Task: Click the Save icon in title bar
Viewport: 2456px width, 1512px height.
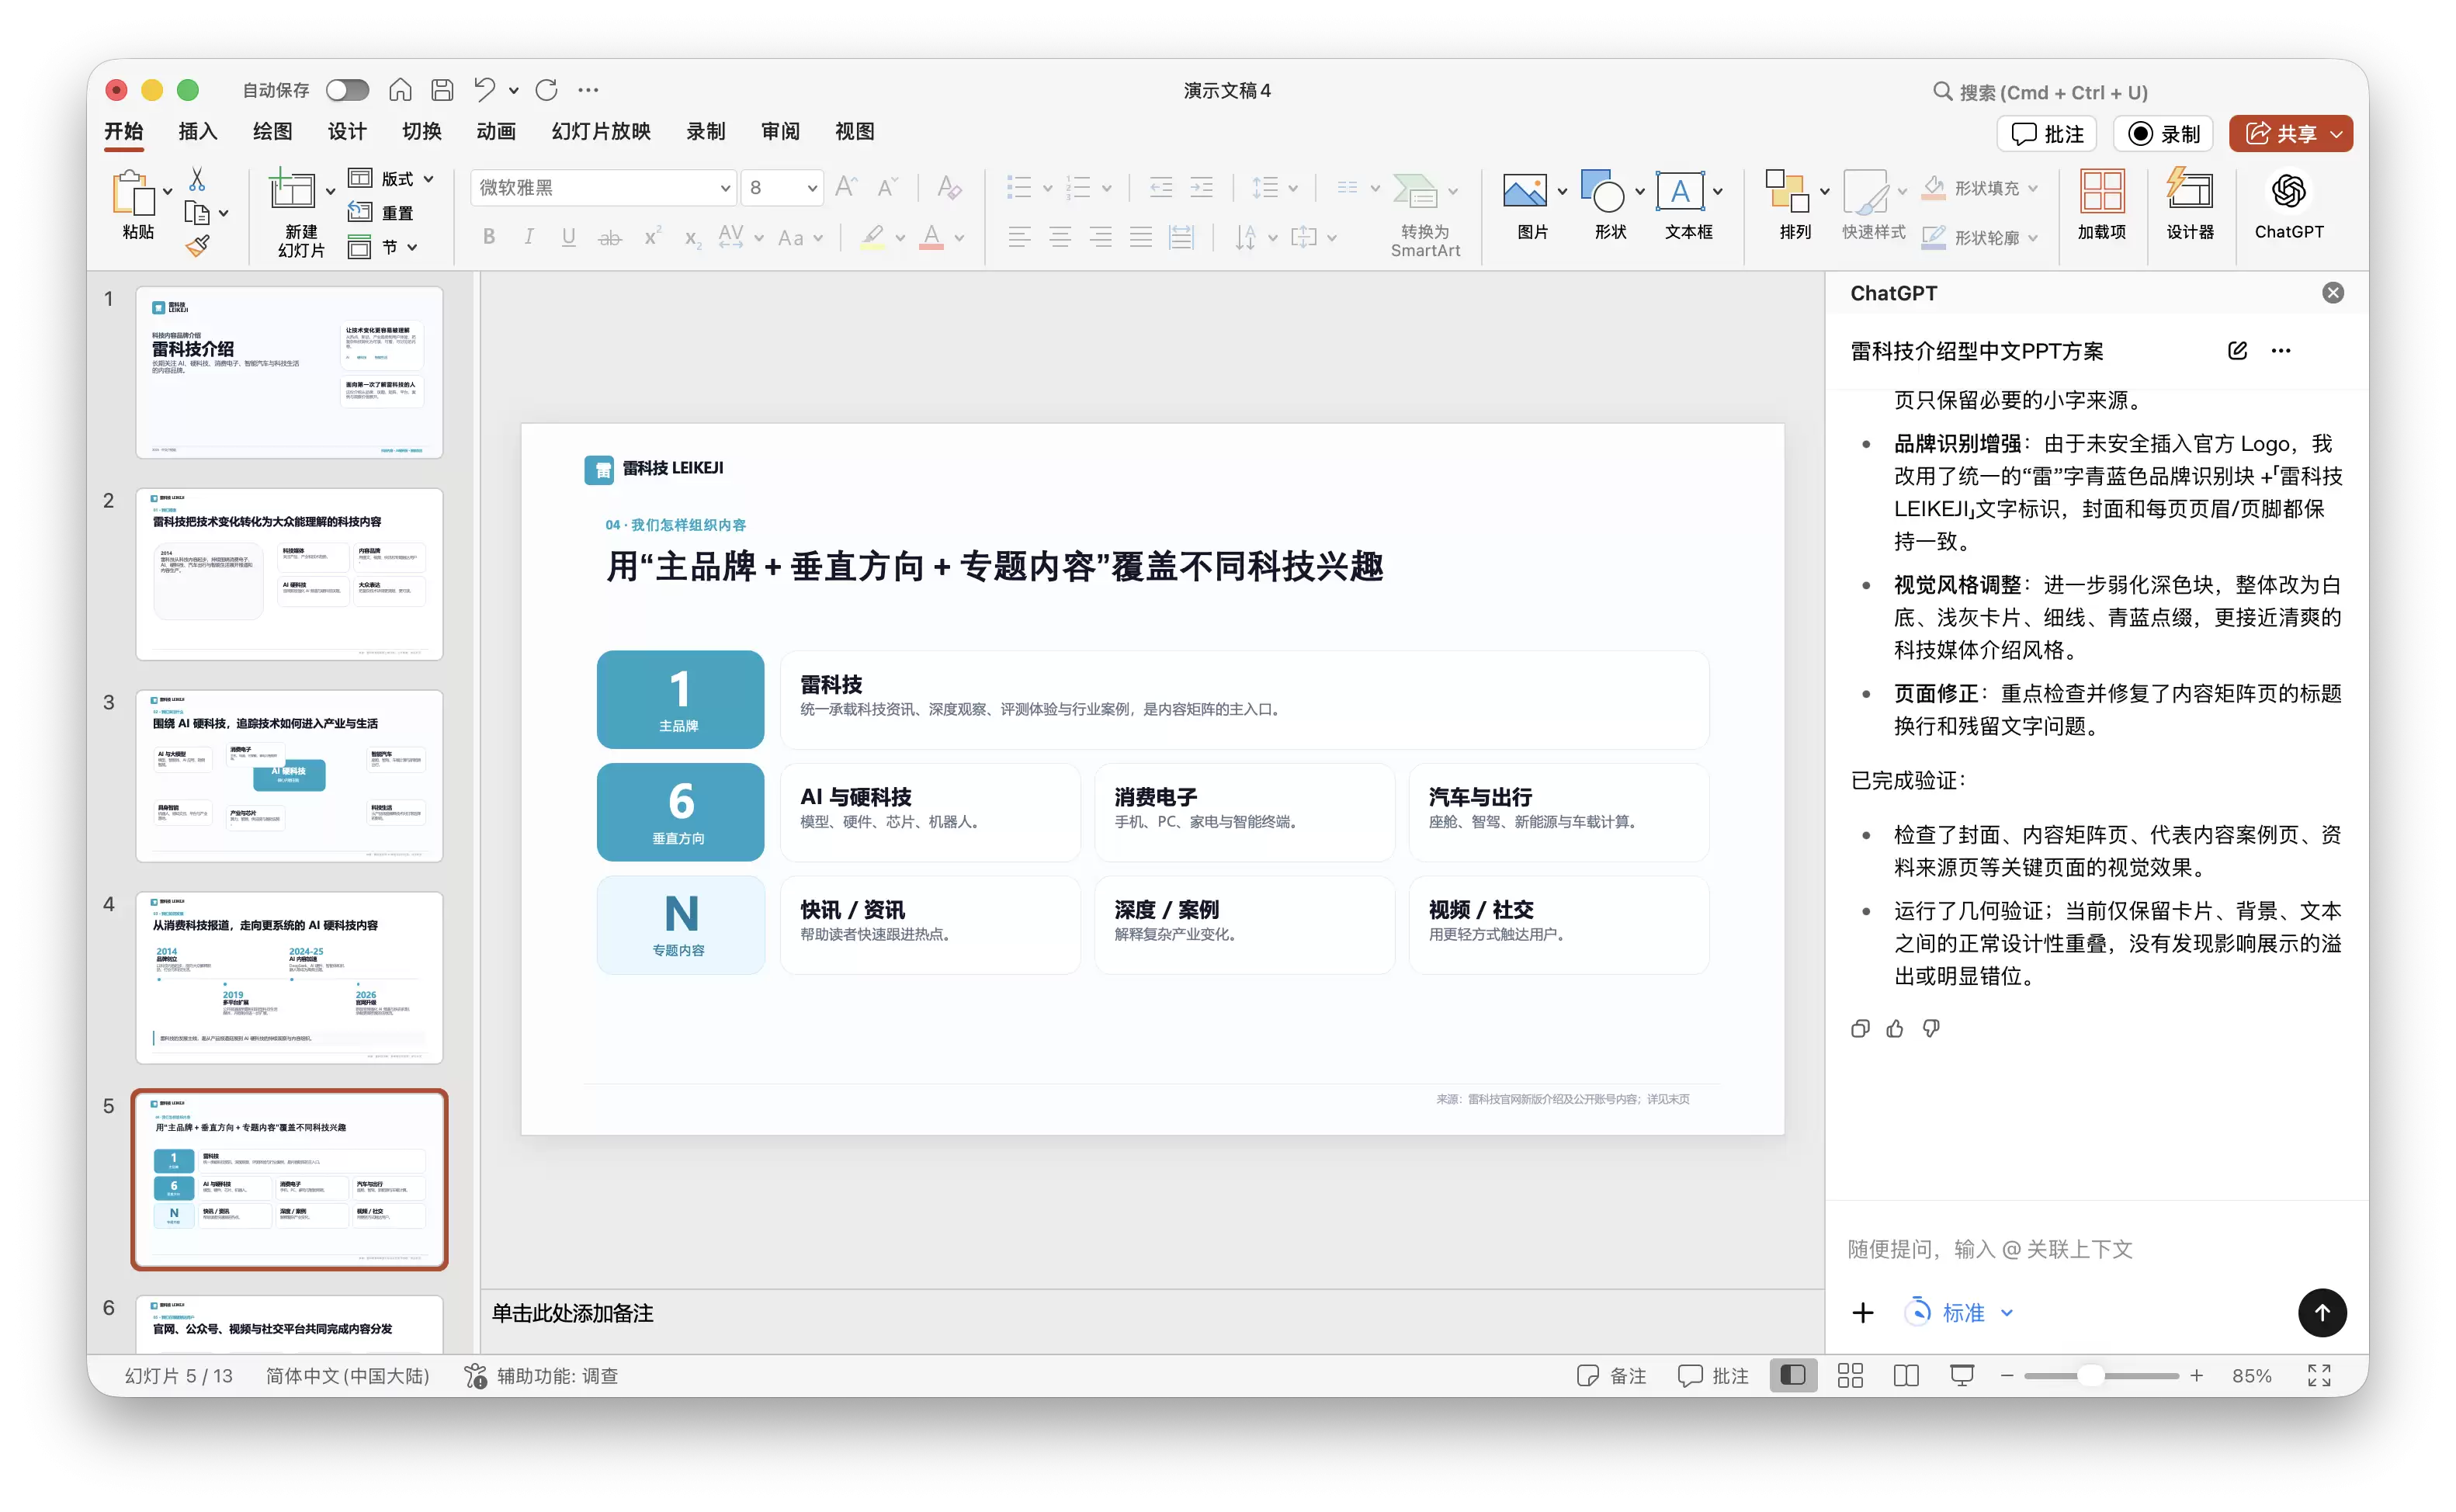Action: tap(442, 90)
